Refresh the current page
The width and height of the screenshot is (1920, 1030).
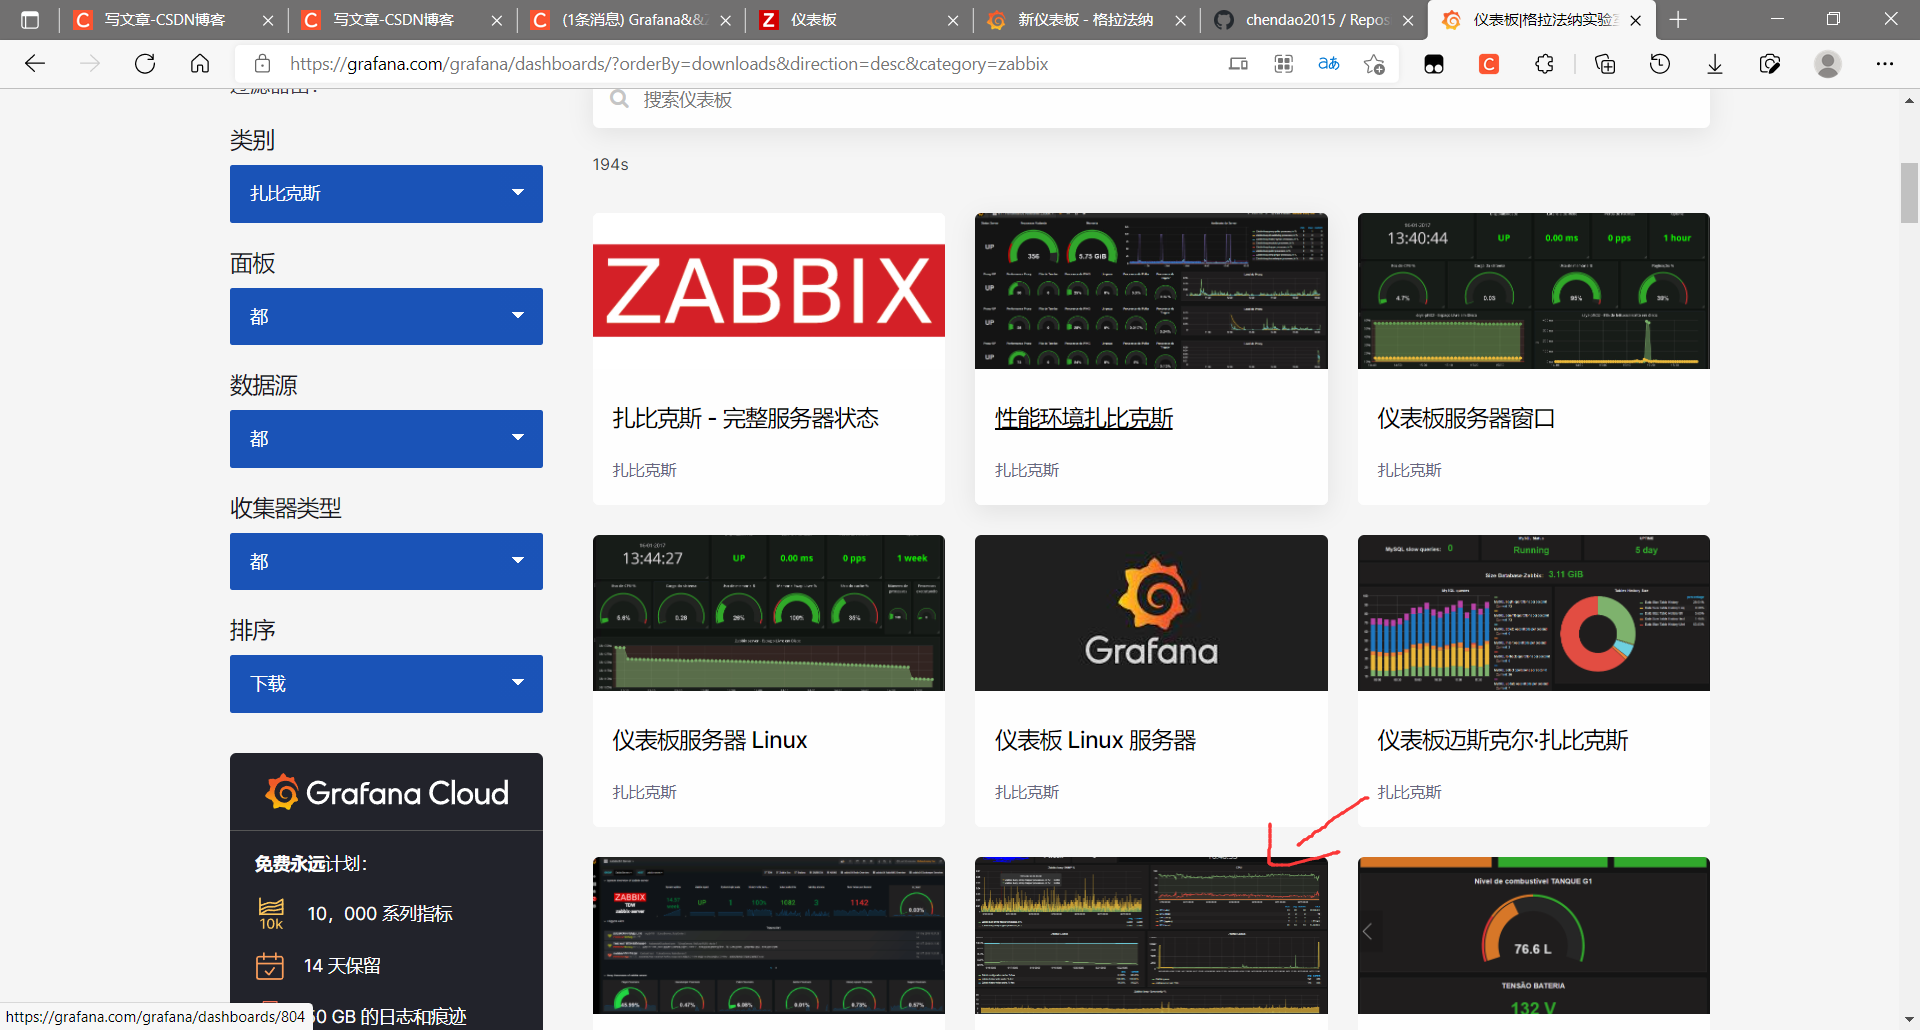145,63
